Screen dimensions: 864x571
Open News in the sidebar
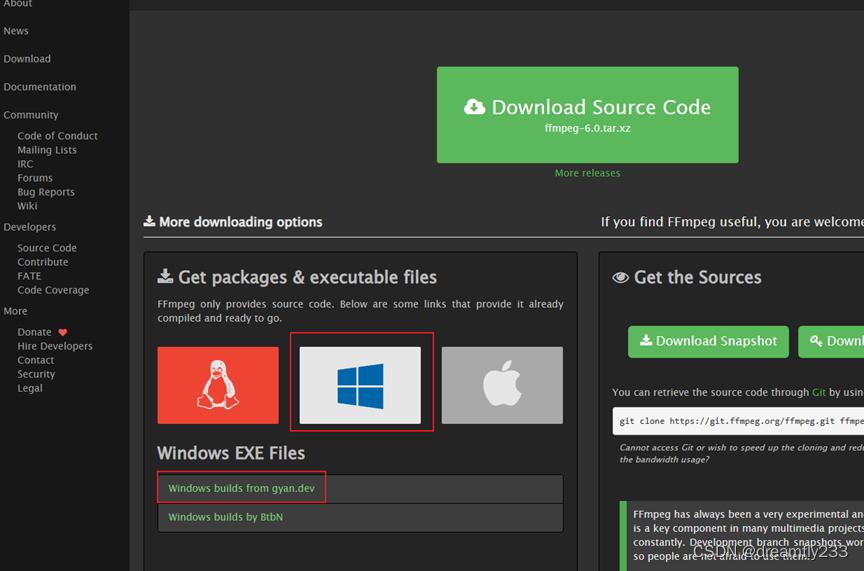point(16,31)
